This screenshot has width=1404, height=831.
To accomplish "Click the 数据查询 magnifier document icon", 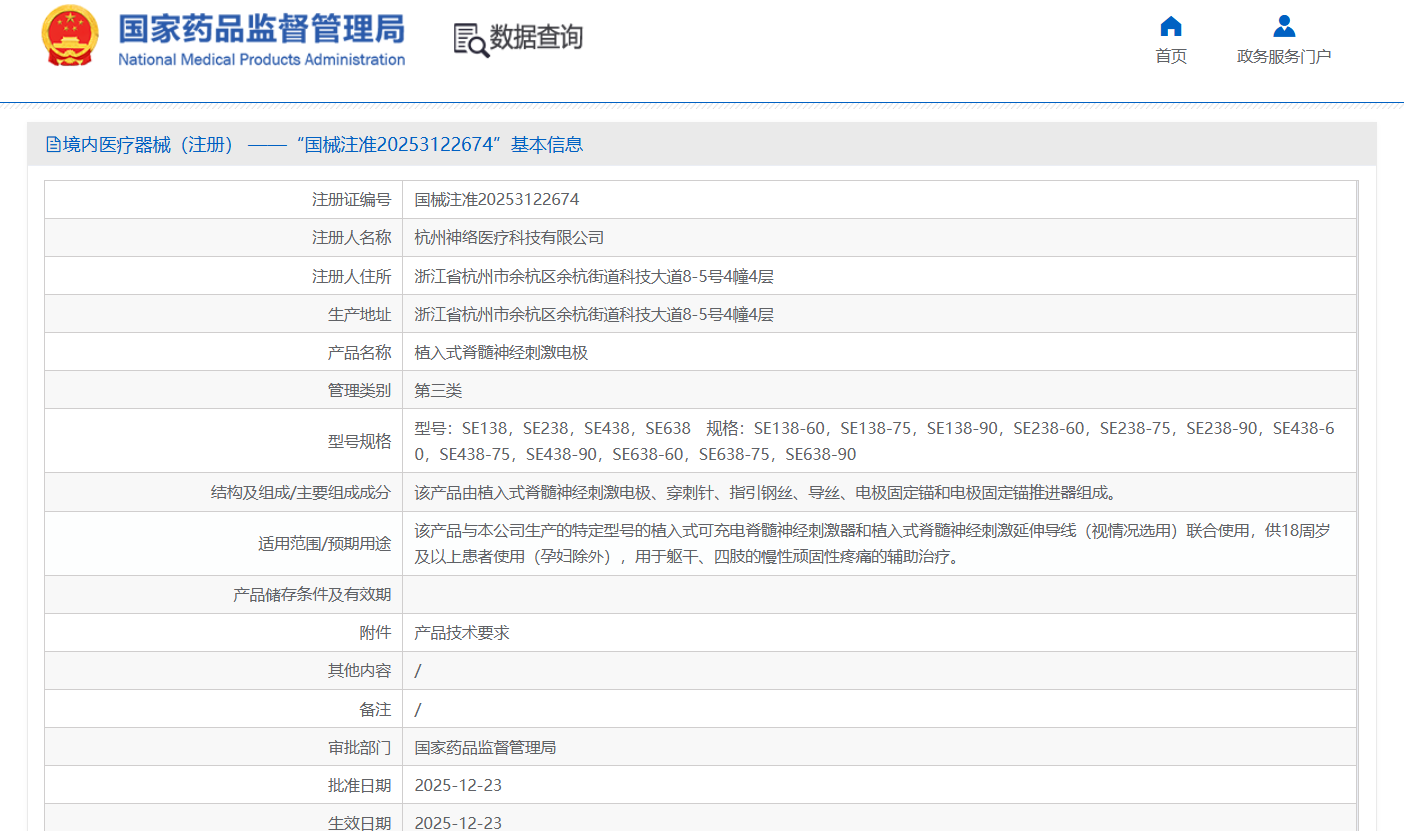I will 470,39.
